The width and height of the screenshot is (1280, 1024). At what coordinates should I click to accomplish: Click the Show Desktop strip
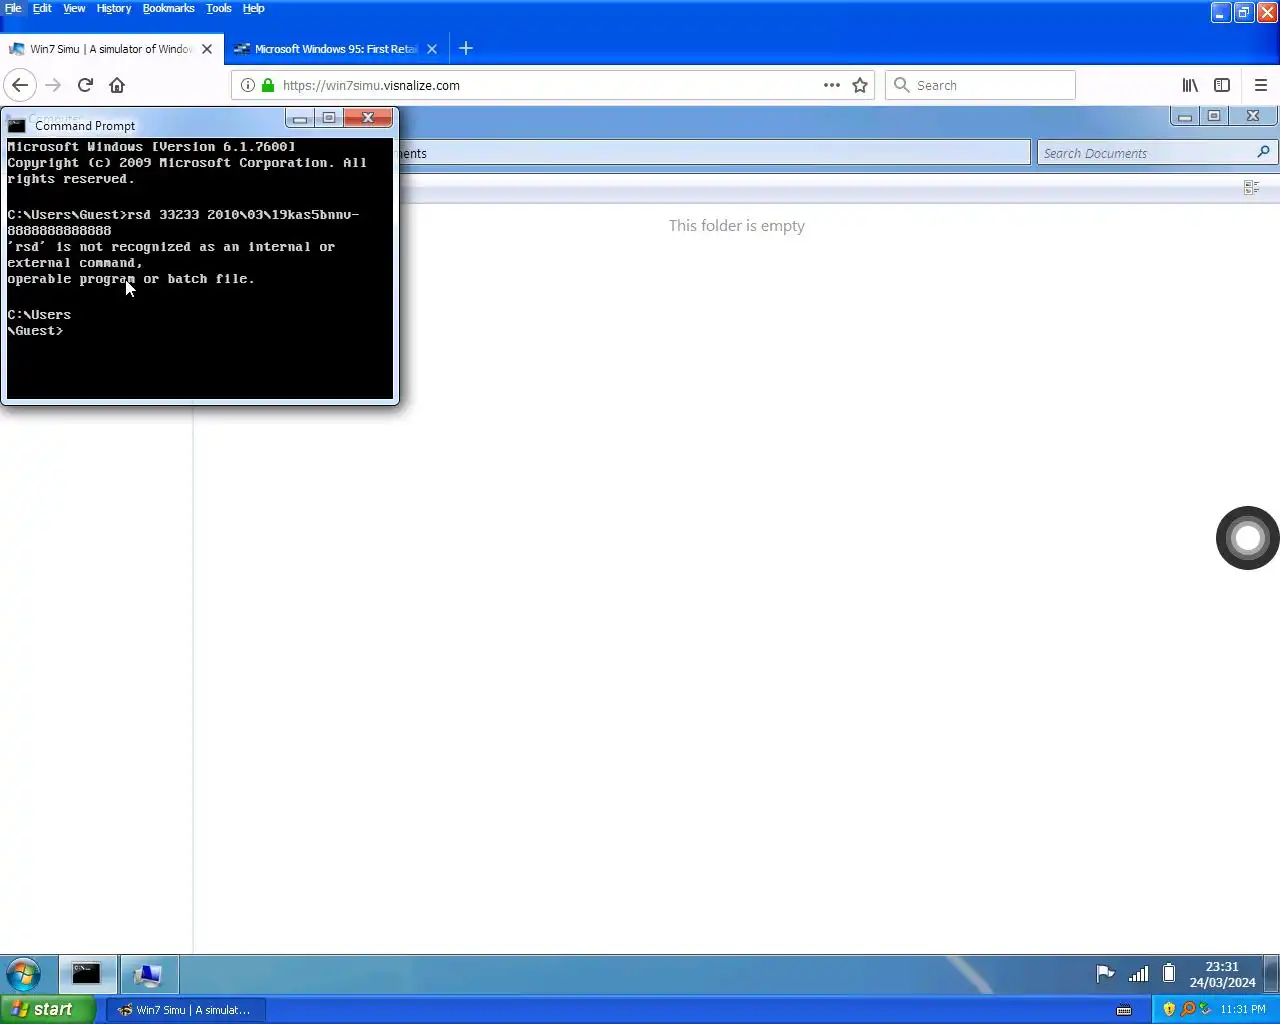pos(1271,974)
